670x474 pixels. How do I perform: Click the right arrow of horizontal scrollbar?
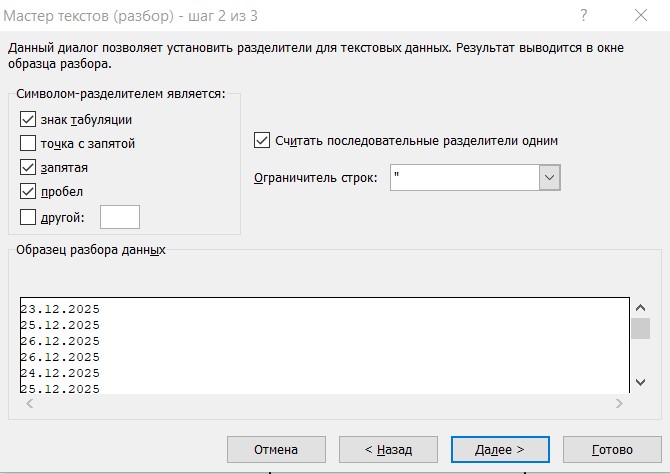click(x=620, y=403)
